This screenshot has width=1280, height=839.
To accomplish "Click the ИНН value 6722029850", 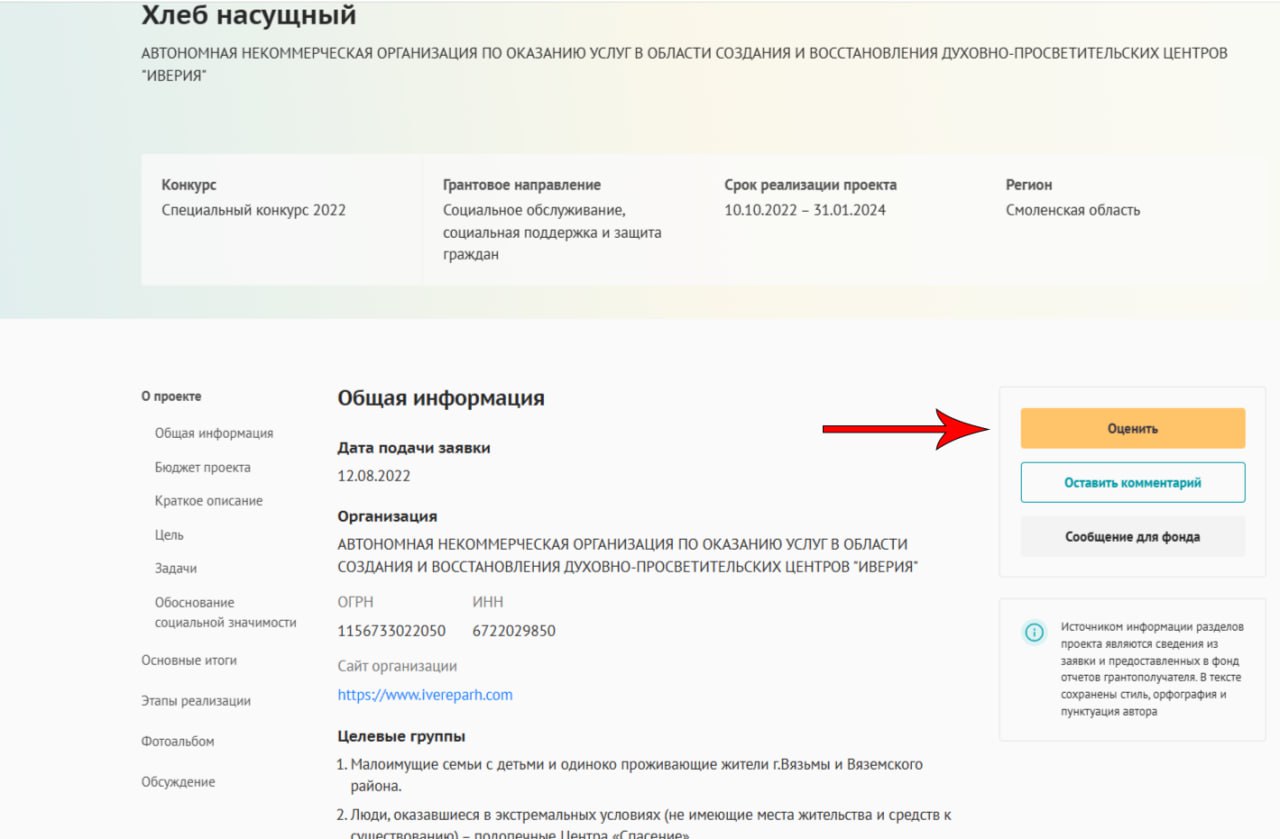I will pyautogui.click(x=514, y=631).
